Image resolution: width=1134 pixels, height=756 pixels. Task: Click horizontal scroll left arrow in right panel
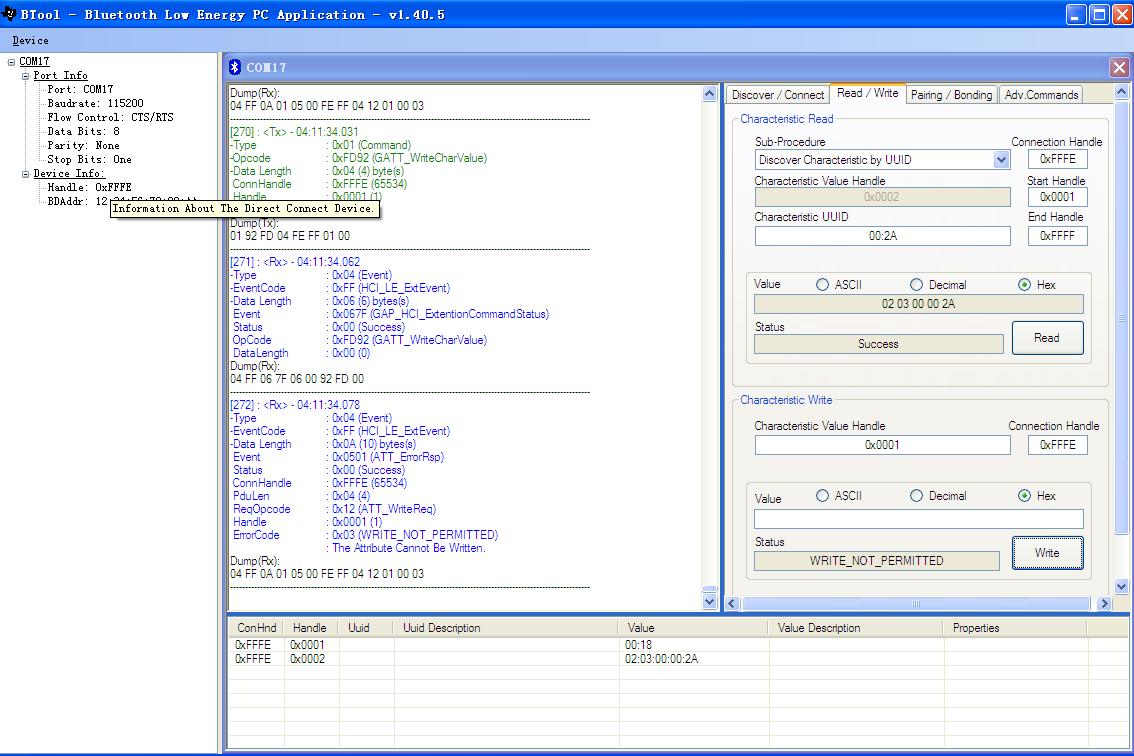tap(732, 603)
